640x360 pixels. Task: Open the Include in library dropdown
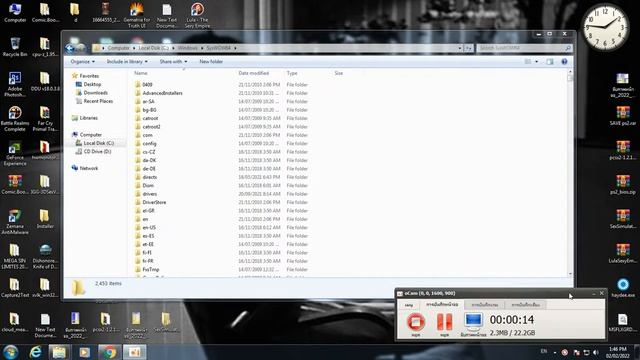[x=127, y=62]
